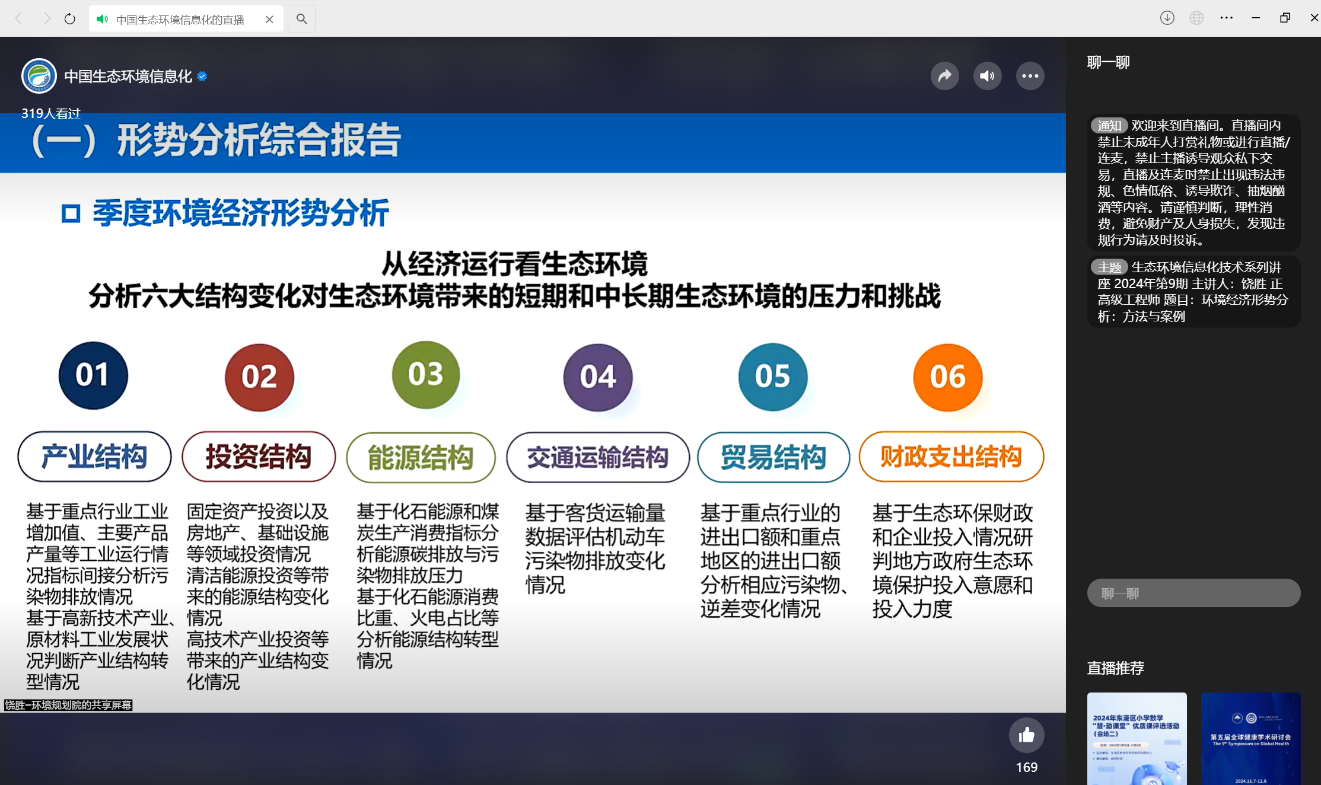Click the share arrow icon on video

tap(944, 76)
